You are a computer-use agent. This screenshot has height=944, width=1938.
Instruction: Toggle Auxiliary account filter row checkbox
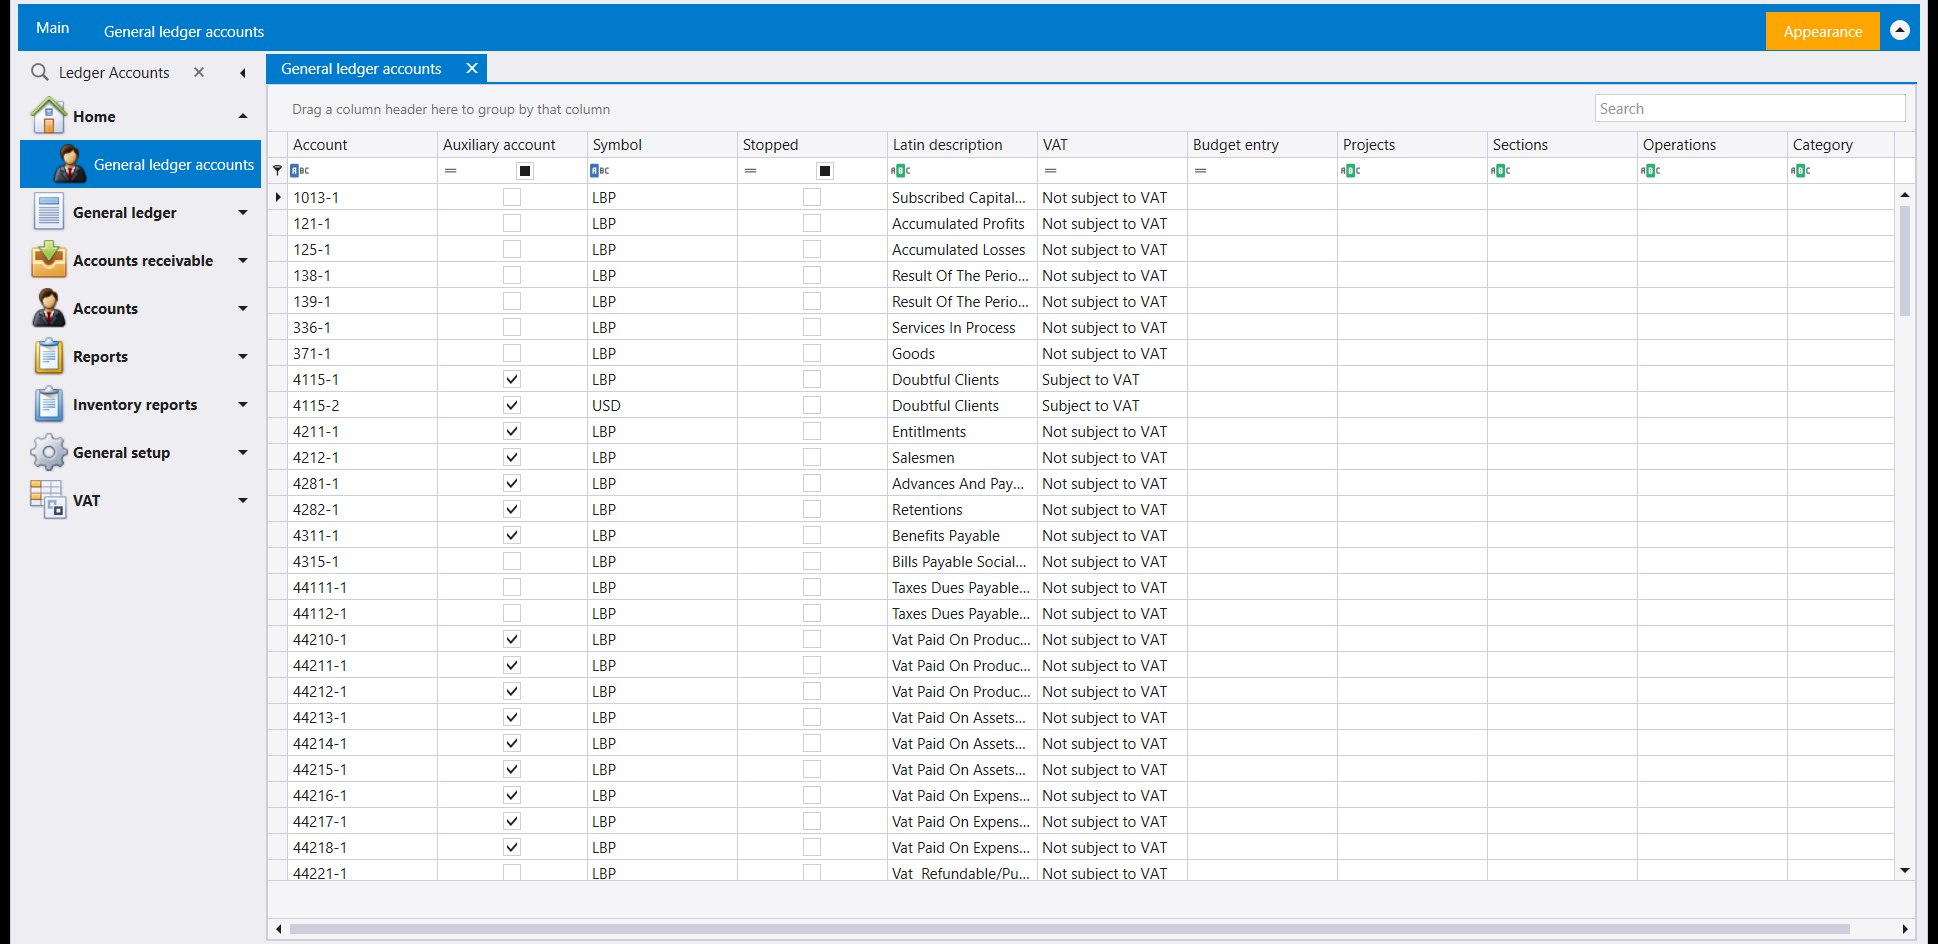click(525, 171)
